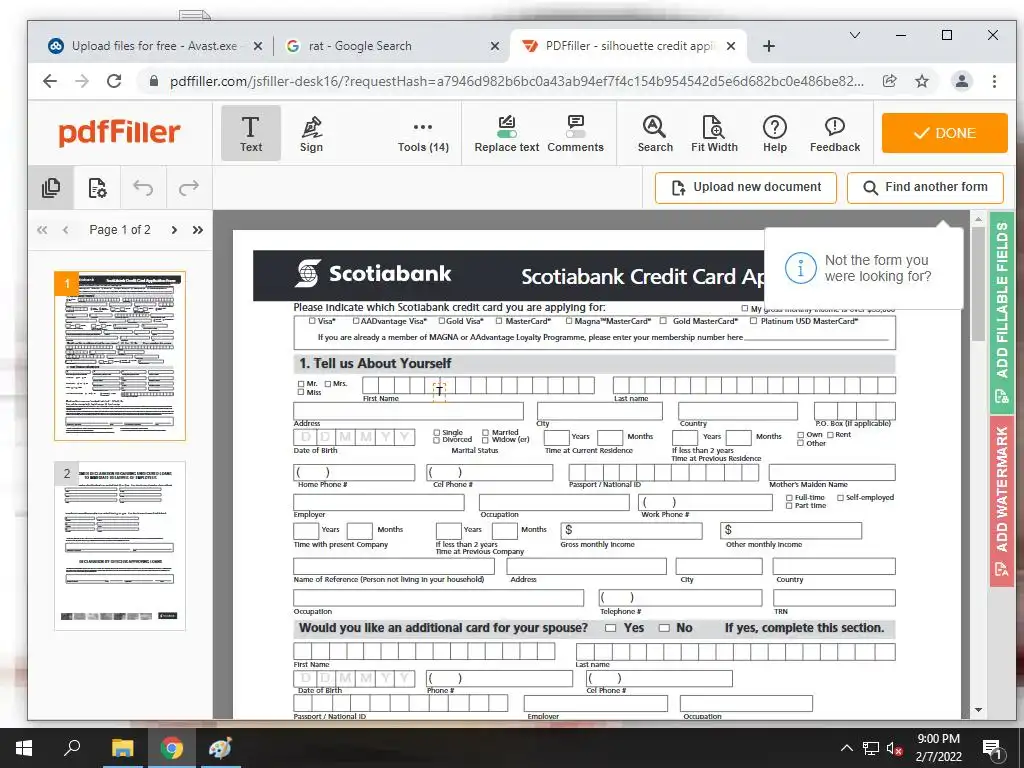Image resolution: width=1024 pixels, height=768 pixels.
Task: Open the document settings gear icon
Action: coord(97,188)
